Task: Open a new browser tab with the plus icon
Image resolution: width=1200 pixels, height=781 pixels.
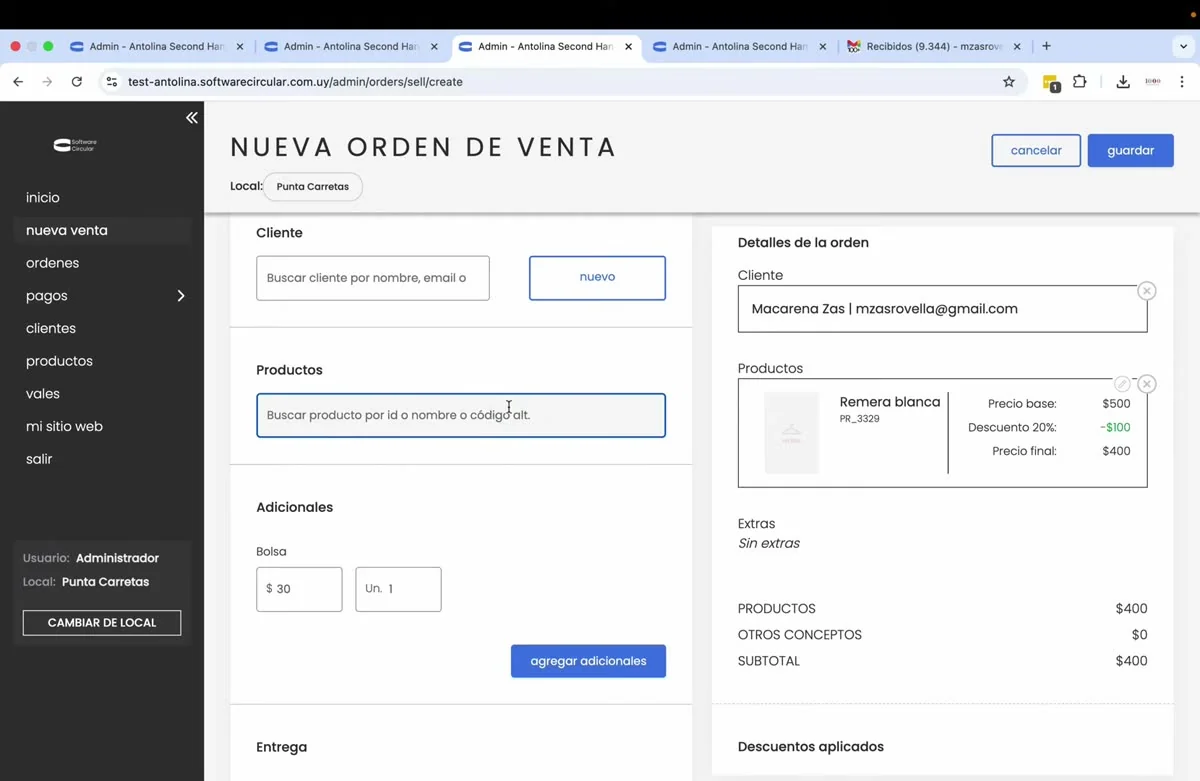Action: click(1046, 46)
